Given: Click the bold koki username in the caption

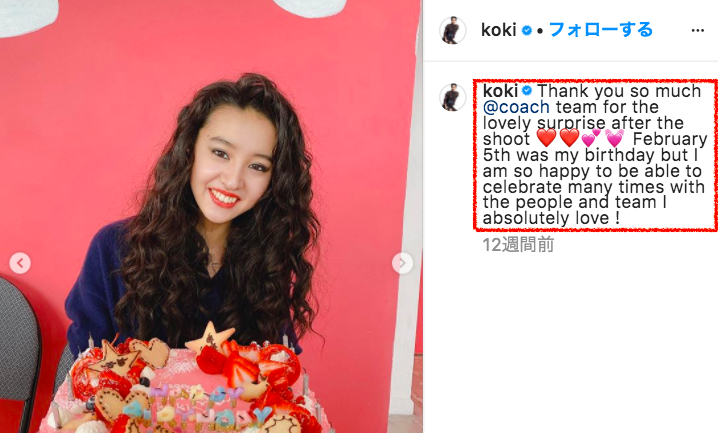Looking at the screenshot, I should (x=500, y=91).
